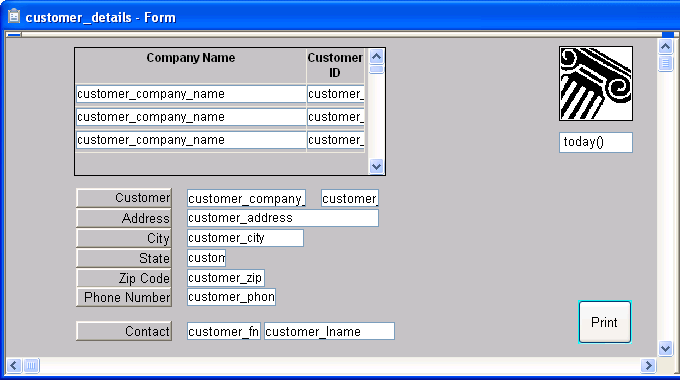Click the Phone Number label
The height and width of the screenshot is (380, 680).
(124, 297)
